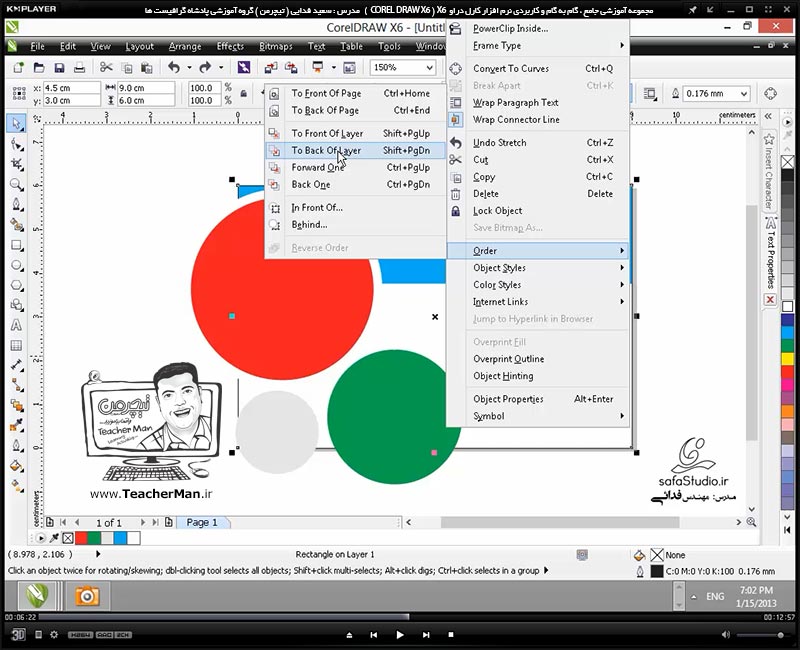
Task: Open the Insert Character docker tab
Action: tap(769, 172)
